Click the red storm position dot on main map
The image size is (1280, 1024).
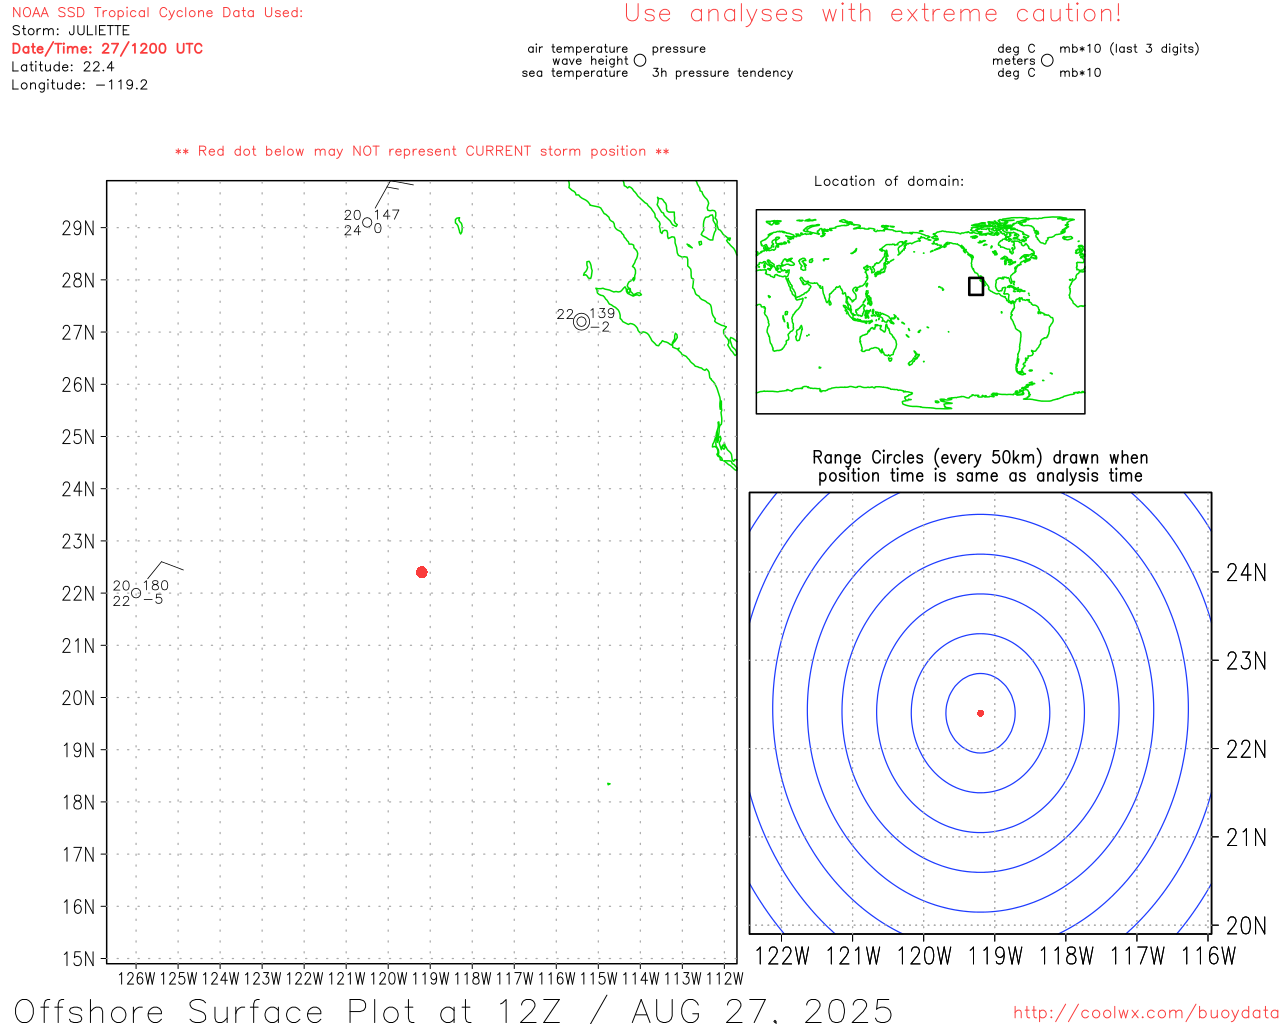[x=422, y=572]
